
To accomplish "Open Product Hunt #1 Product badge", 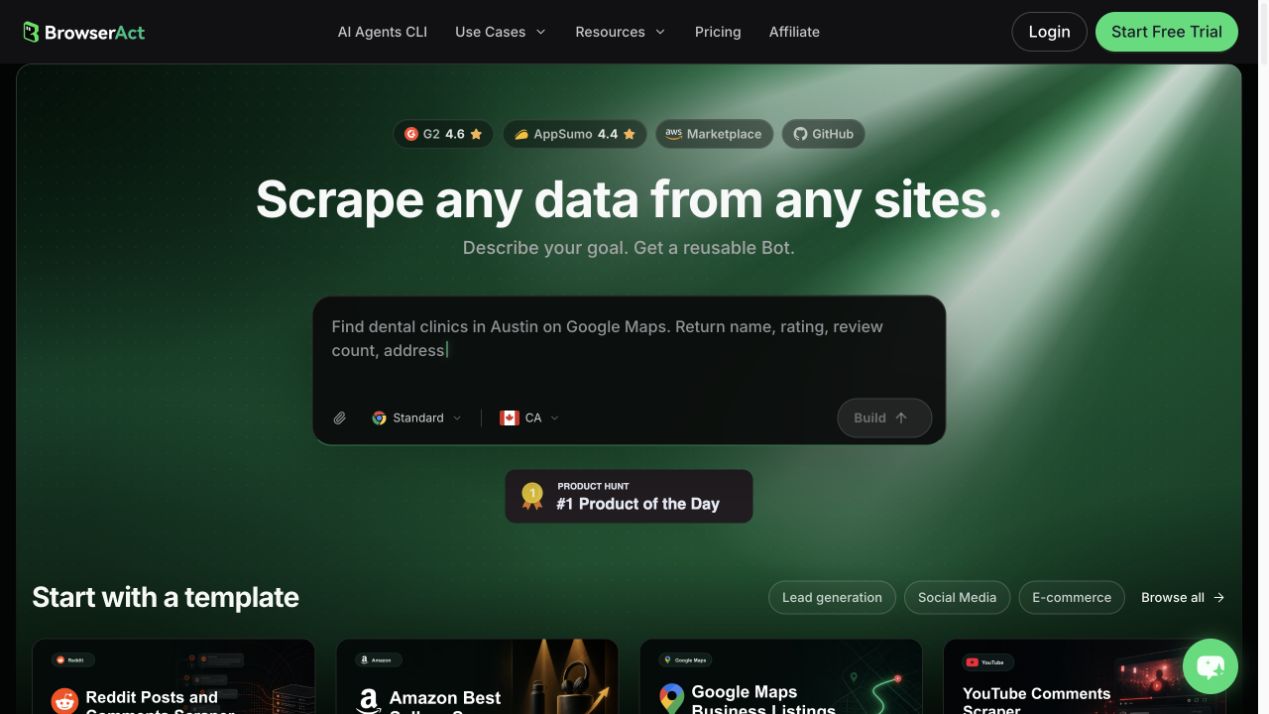I will click(x=629, y=496).
